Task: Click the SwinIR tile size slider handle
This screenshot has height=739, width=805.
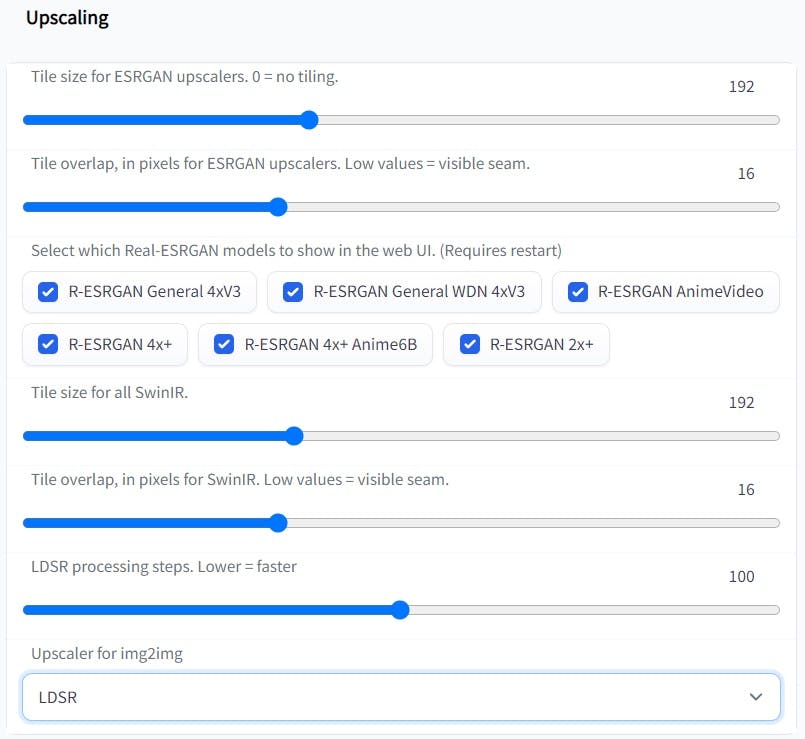Action: coord(294,436)
